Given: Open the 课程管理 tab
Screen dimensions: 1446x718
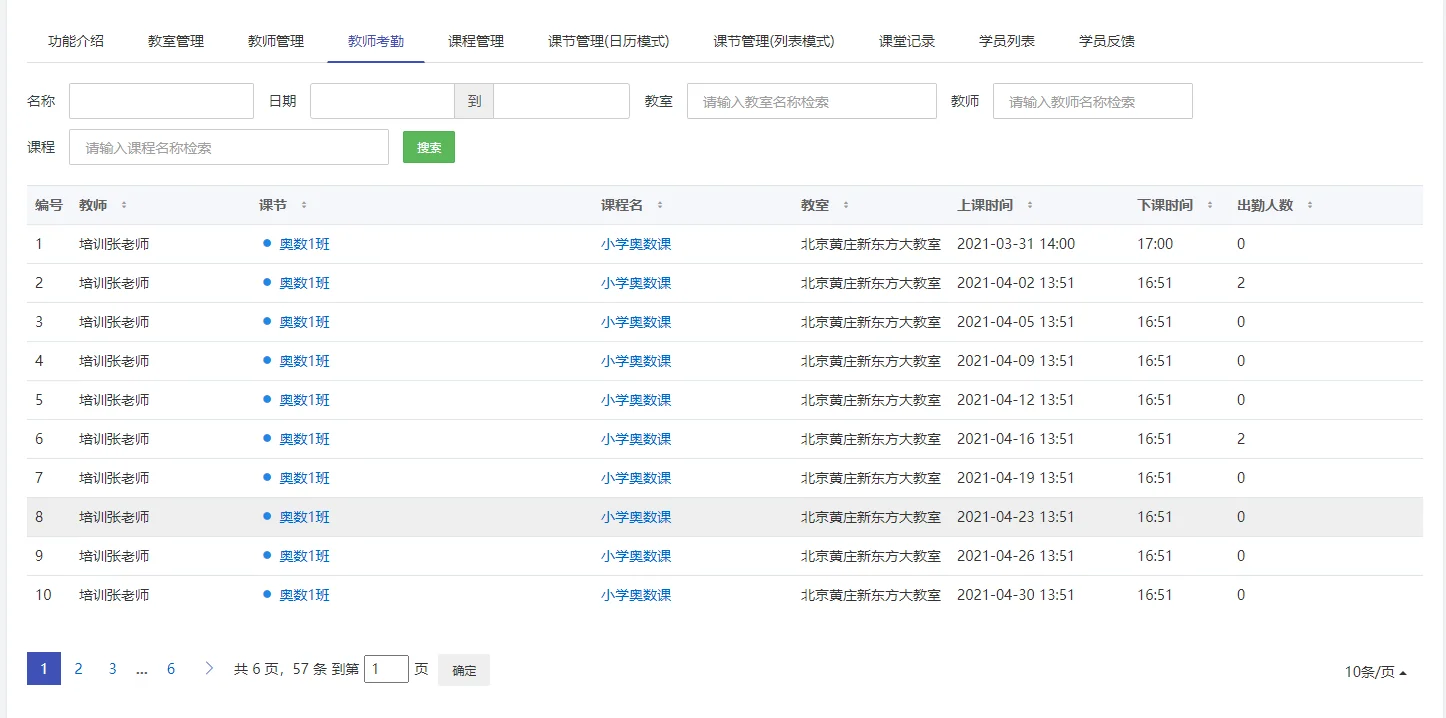Looking at the screenshot, I should (476, 41).
